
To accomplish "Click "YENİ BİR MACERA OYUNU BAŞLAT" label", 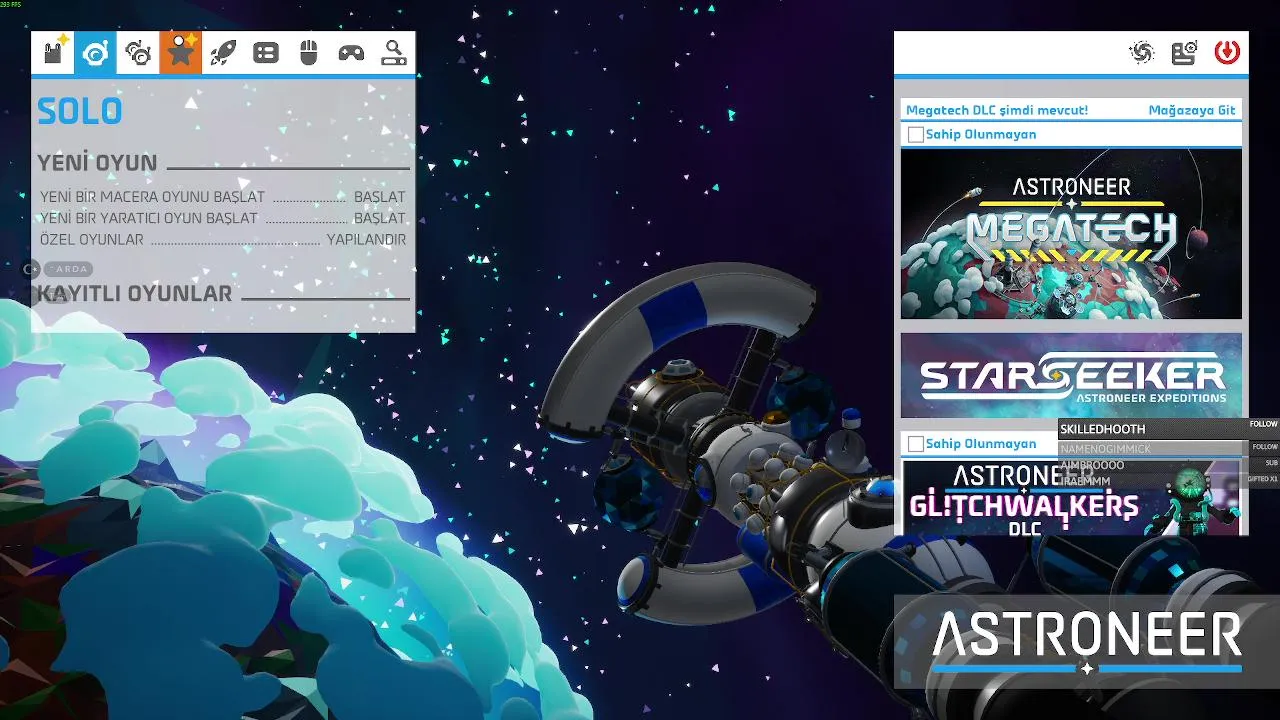I will pyautogui.click(x=153, y=197).
